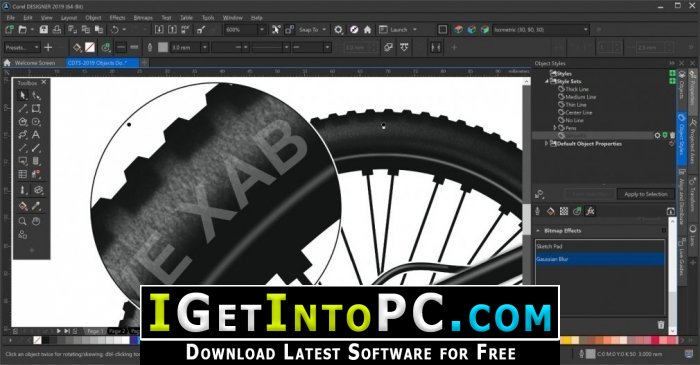Image resolution: width=700 pixels, height=365 pixels.
Task: Open the Window menu
Action: (233, 18)
